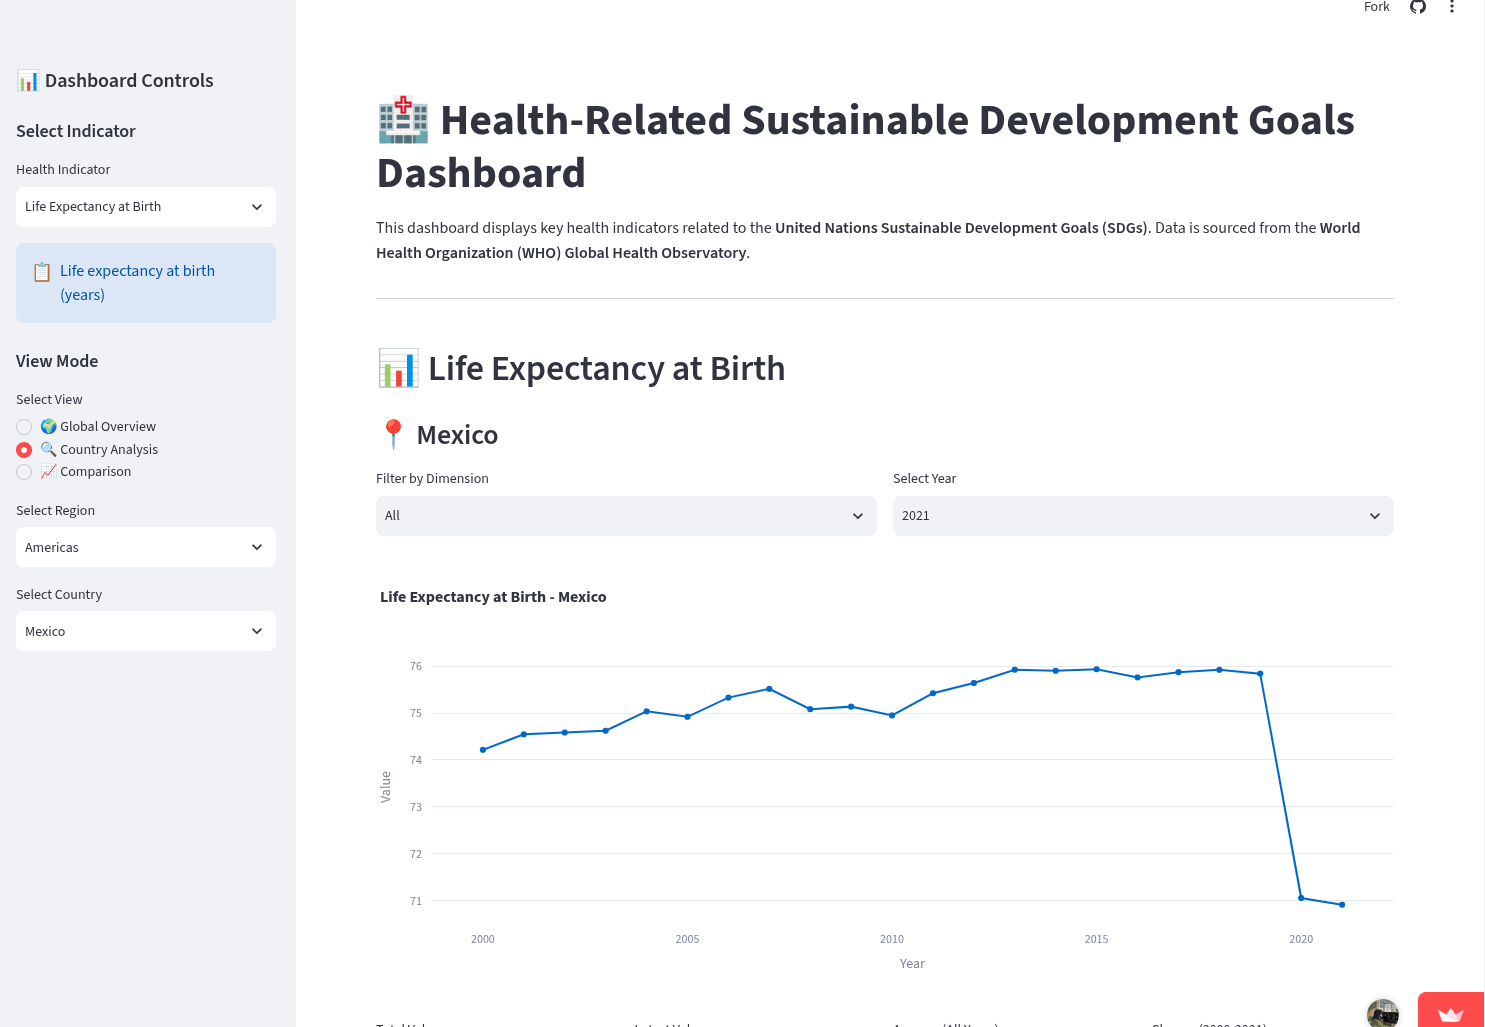This screenshot has height=1027, width=1485.
Task: Open the Select Country dropdown showing Mexico
Action: pos(146,631)
